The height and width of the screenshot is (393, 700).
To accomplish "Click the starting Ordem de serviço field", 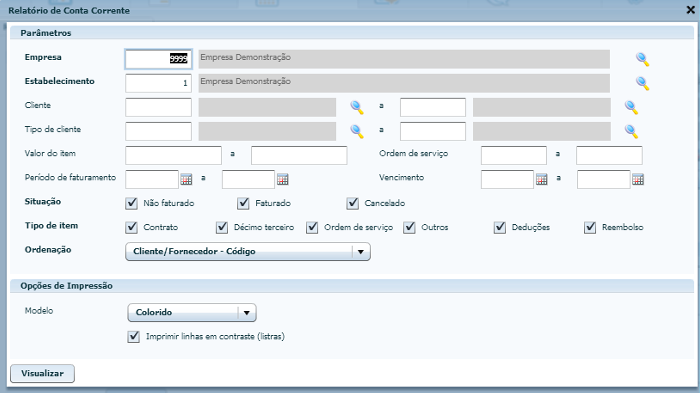I will click(x=514, y=155).
